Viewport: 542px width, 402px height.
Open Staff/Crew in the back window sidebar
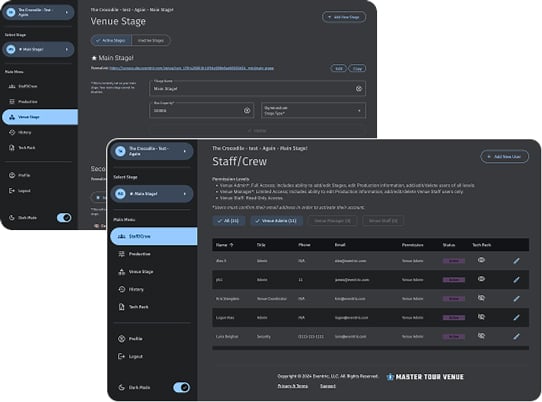[x=40, y=86]
